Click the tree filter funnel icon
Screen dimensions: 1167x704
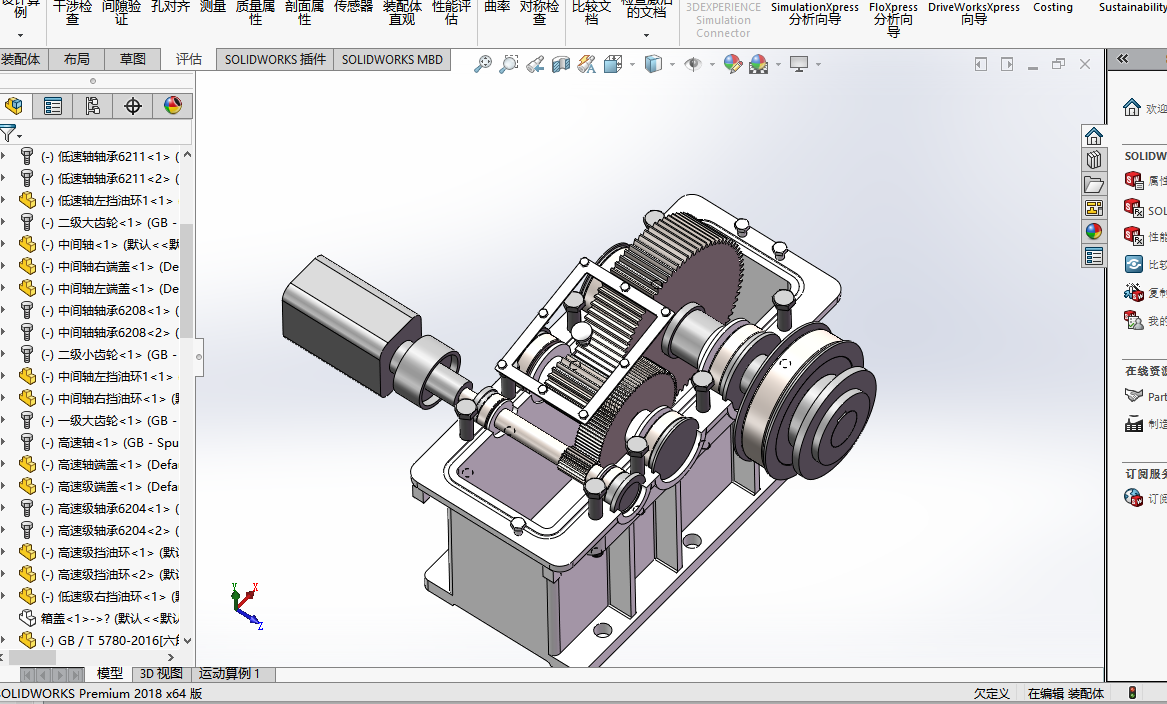coord(7,134)
